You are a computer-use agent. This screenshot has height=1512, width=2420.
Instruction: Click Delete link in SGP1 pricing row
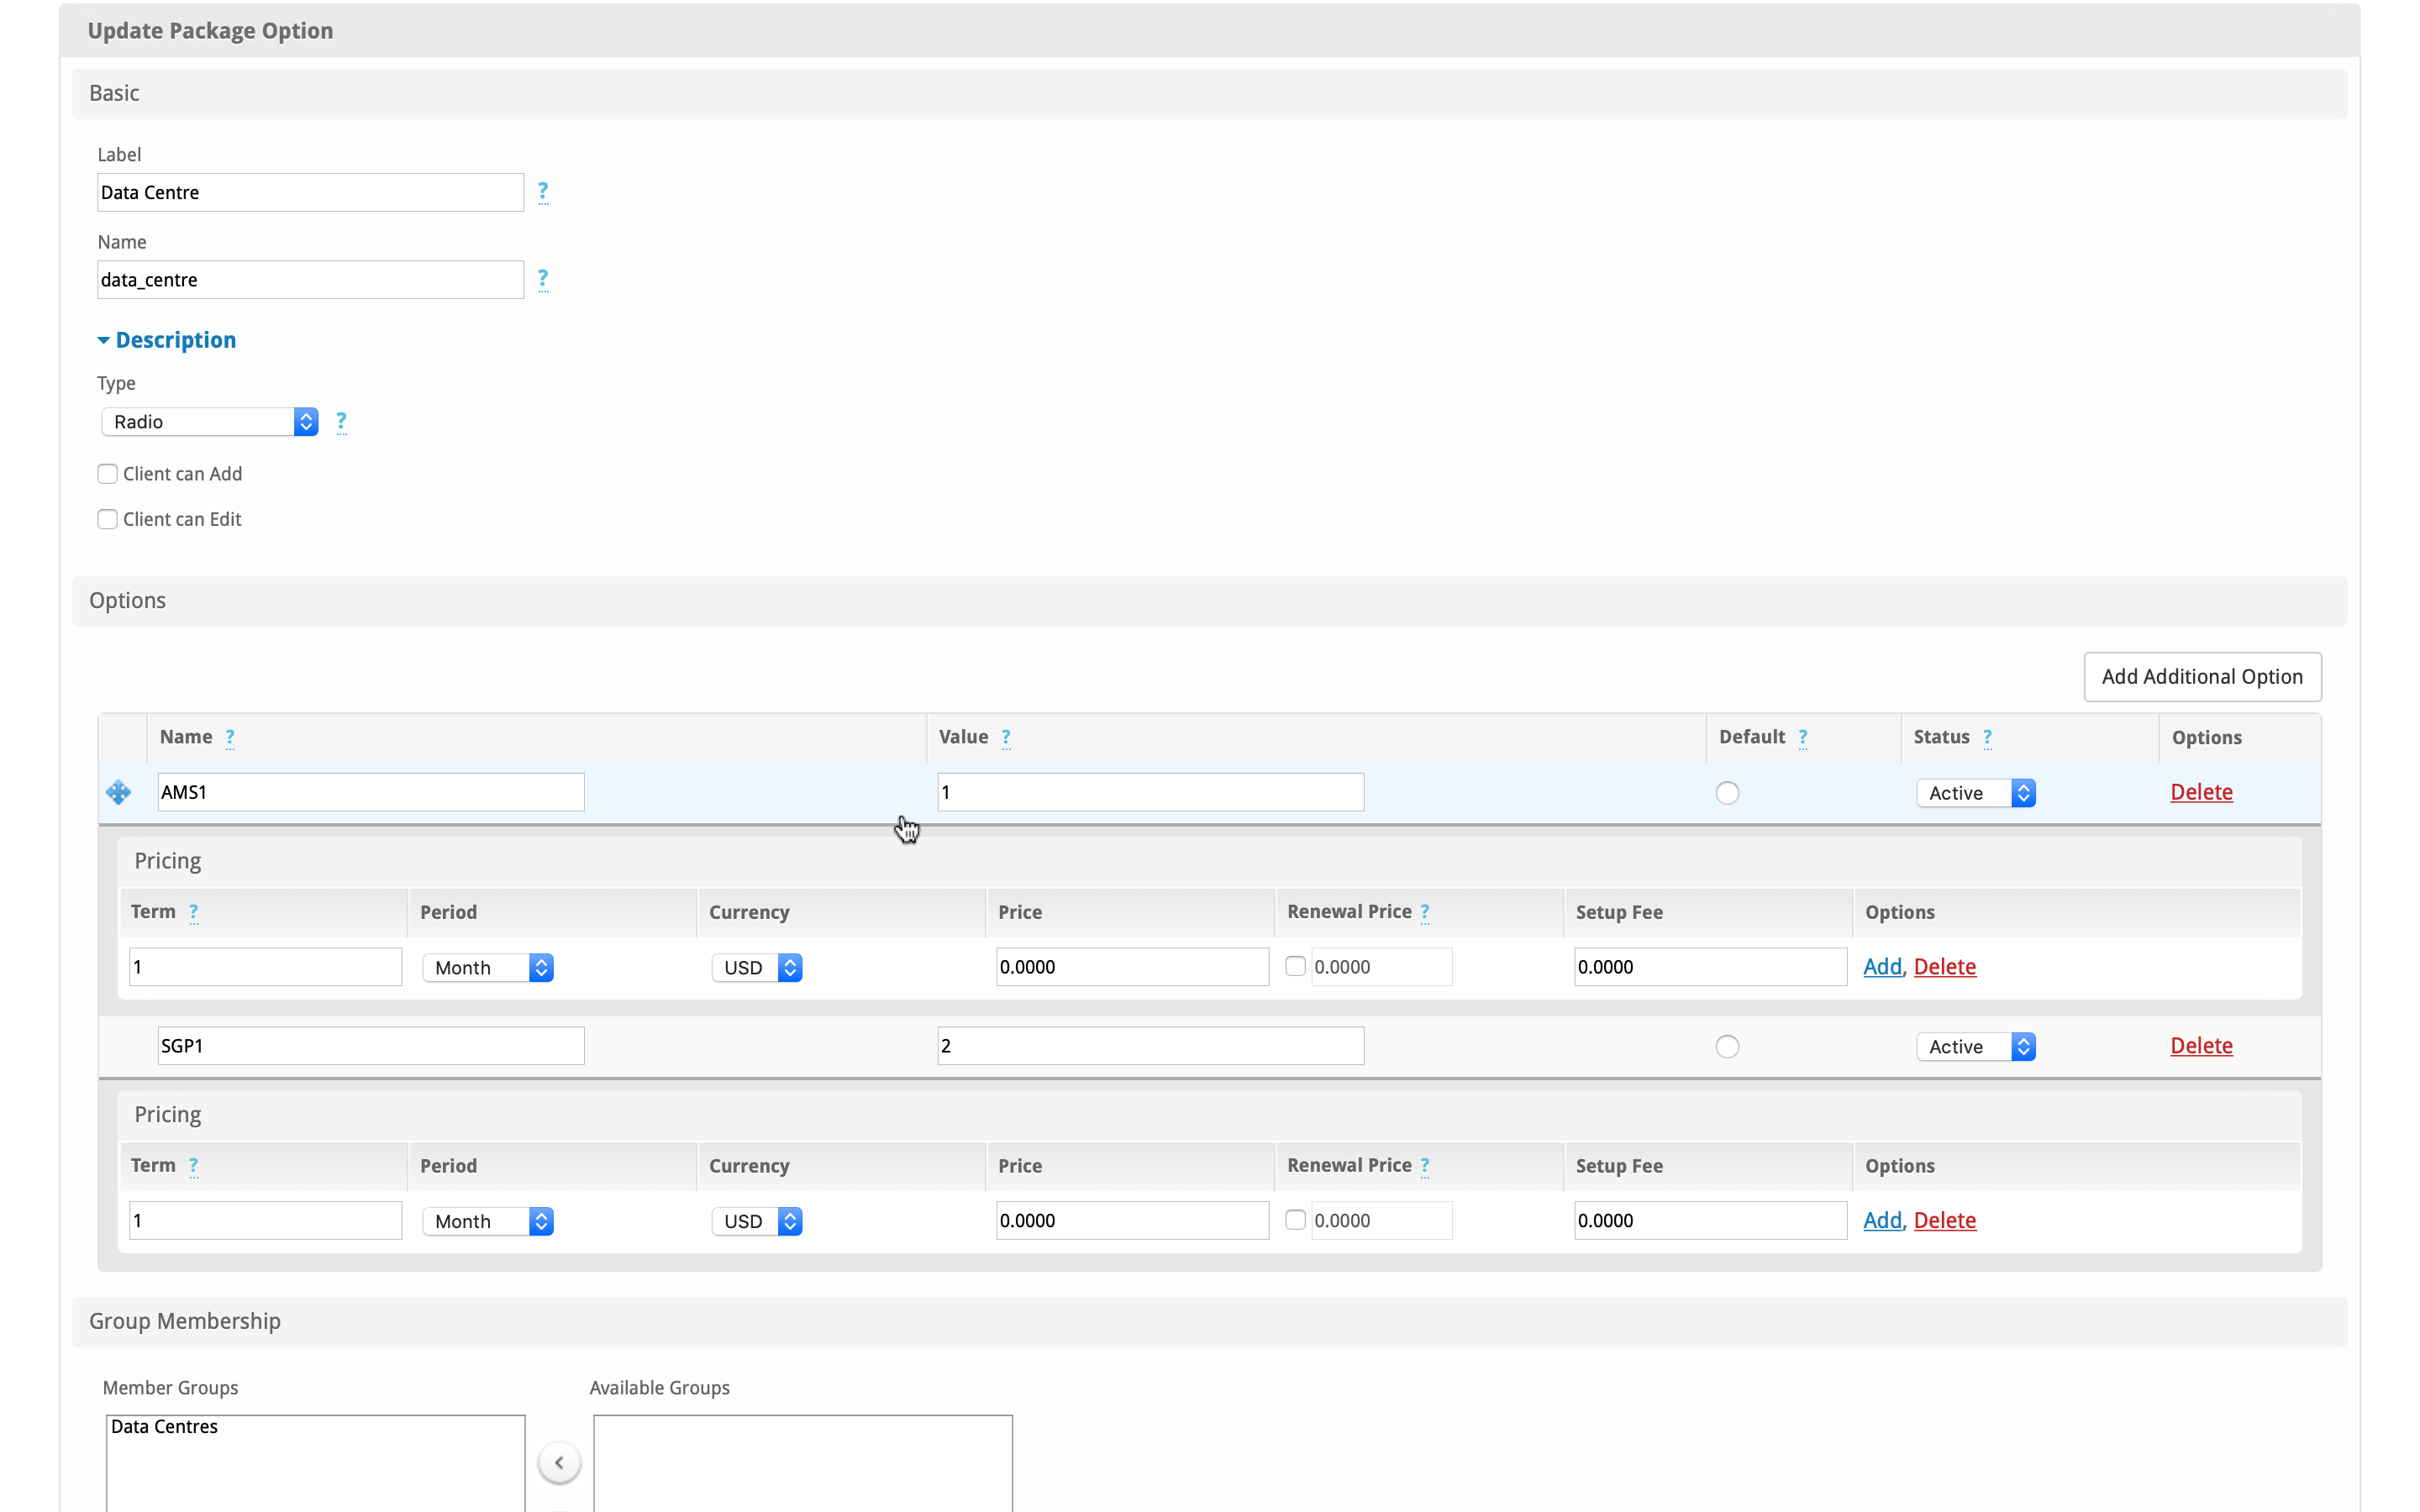pyautogui.click(x=1945, y=1221)
